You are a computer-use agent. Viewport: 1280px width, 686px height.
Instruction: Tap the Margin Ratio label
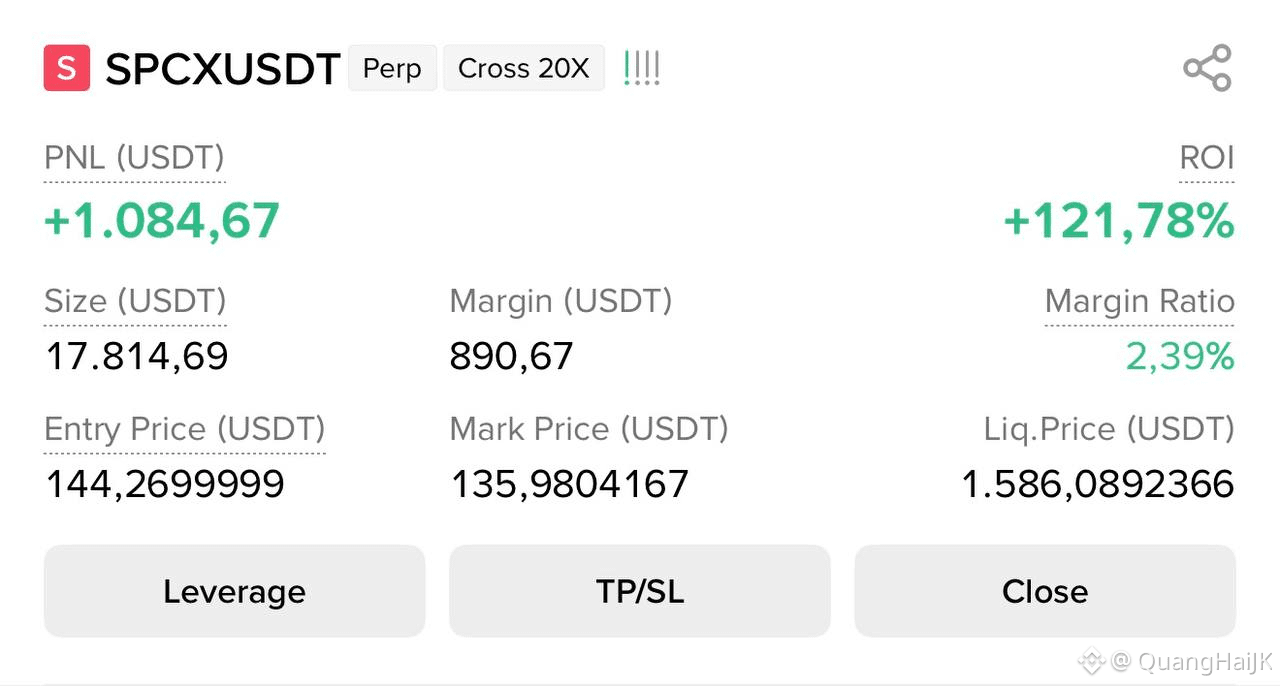tap(1140, 301)
